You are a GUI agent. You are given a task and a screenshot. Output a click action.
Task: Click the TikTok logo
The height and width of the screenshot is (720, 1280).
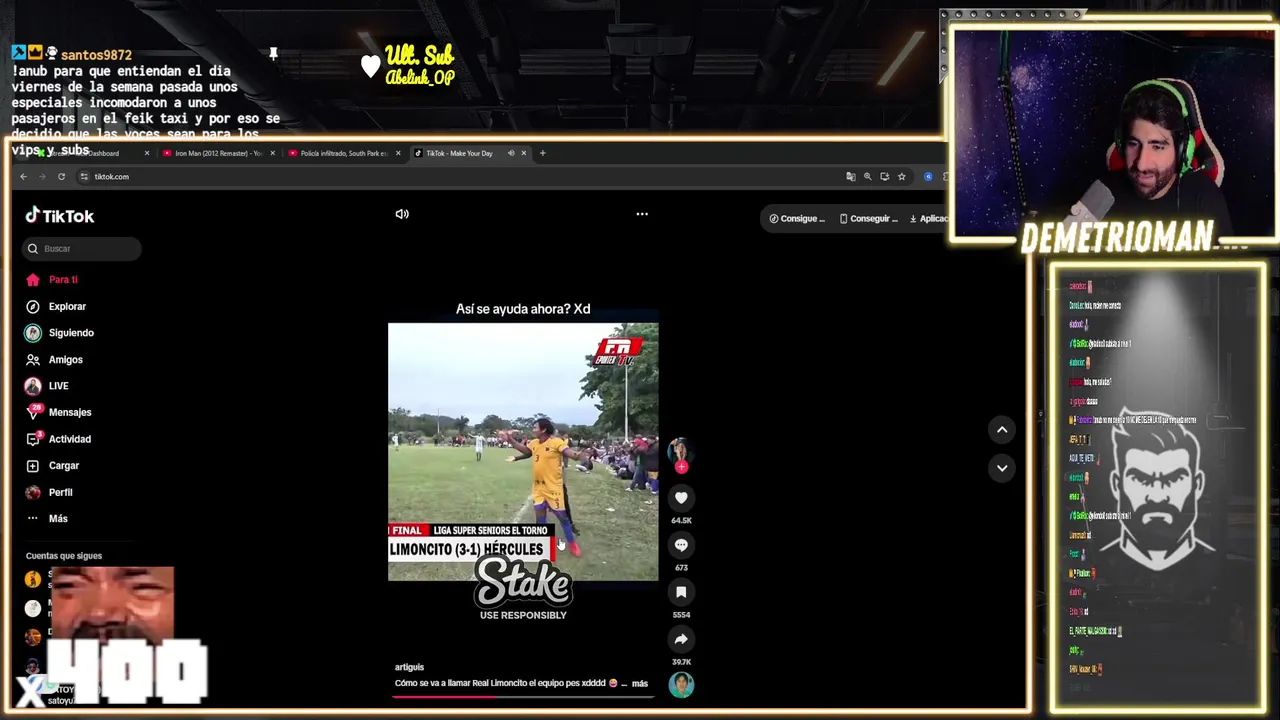[60, 215]
